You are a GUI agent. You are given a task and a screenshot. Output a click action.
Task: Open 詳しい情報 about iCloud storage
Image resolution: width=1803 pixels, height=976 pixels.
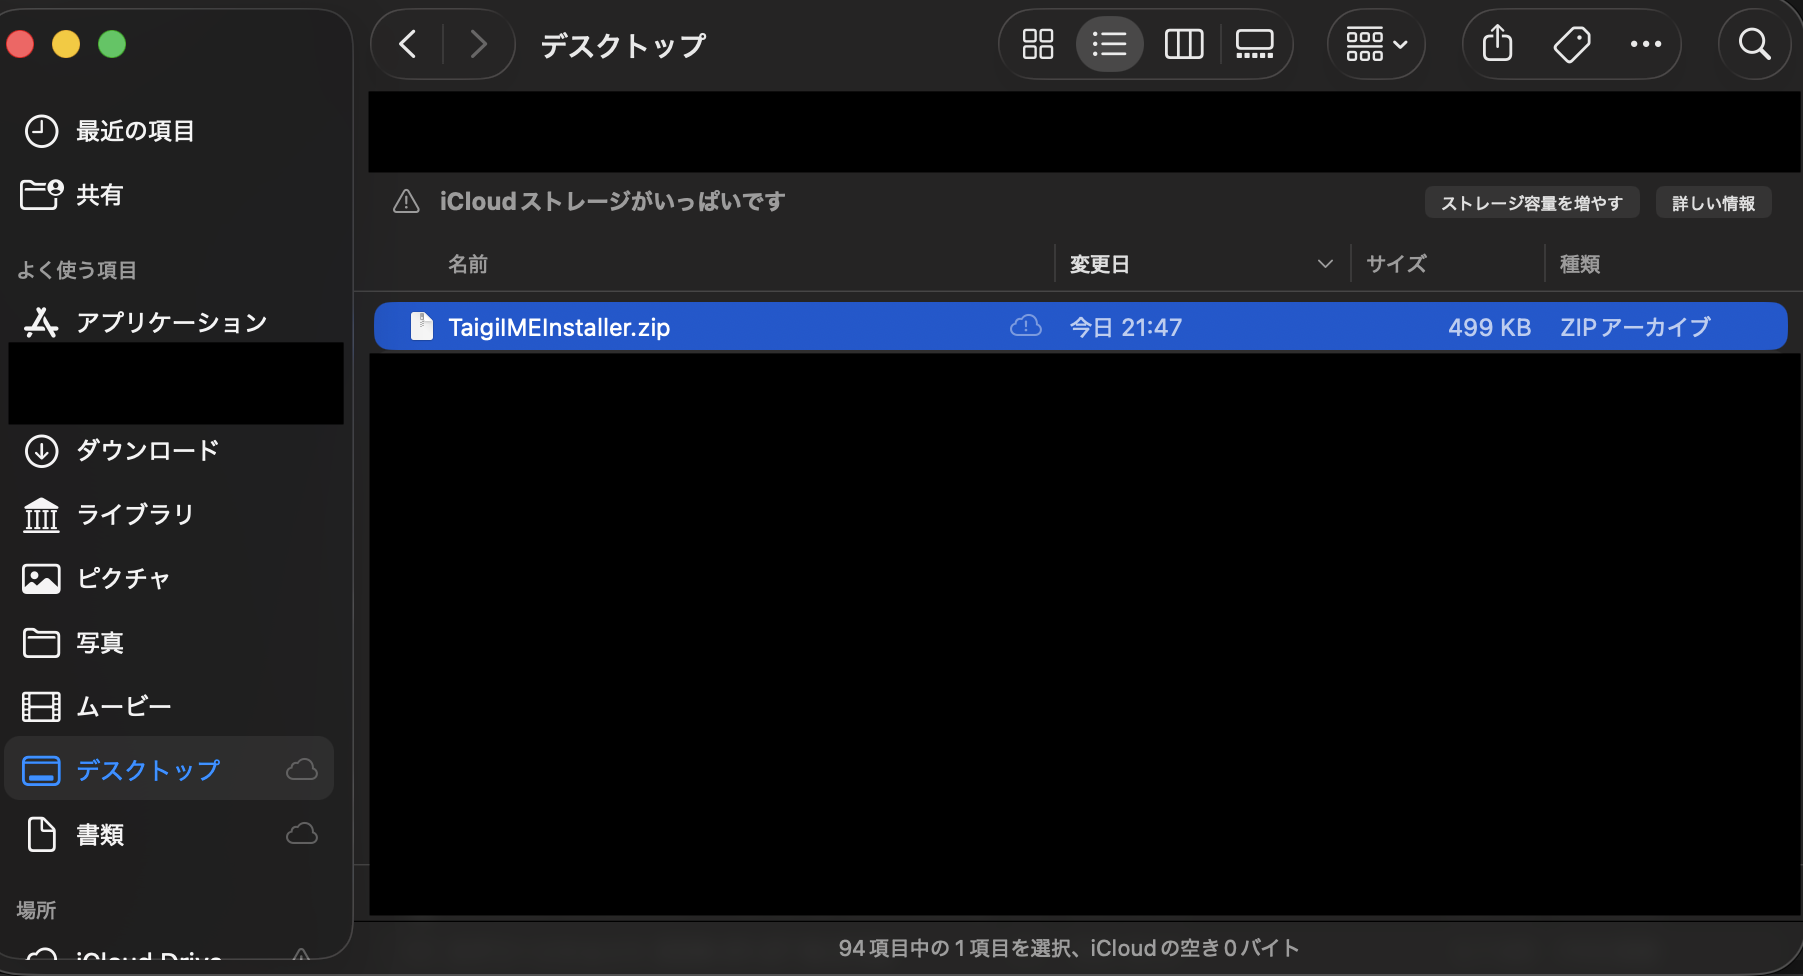(1713, 202)
